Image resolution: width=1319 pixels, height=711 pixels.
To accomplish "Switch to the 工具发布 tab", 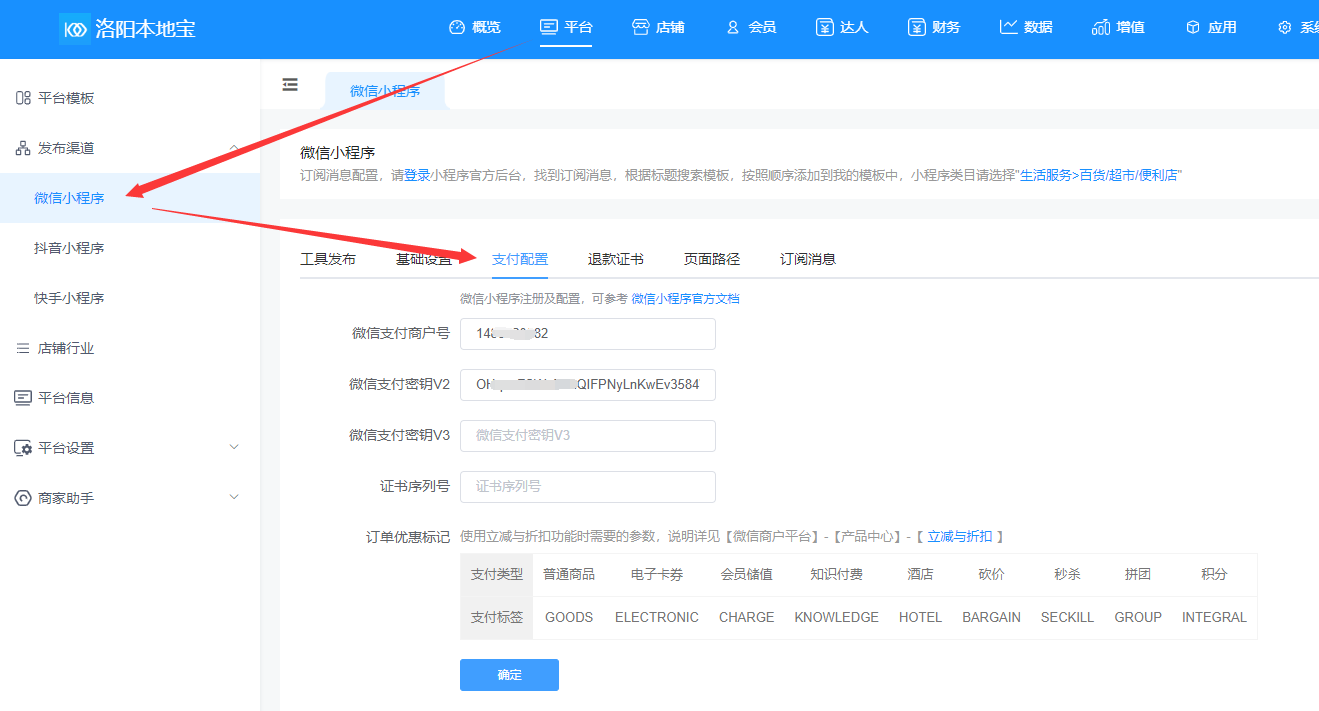I will (x=328, y=259).
